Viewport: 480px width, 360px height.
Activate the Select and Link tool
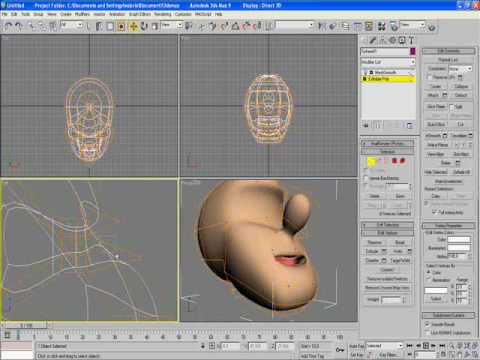pos(32,26)
